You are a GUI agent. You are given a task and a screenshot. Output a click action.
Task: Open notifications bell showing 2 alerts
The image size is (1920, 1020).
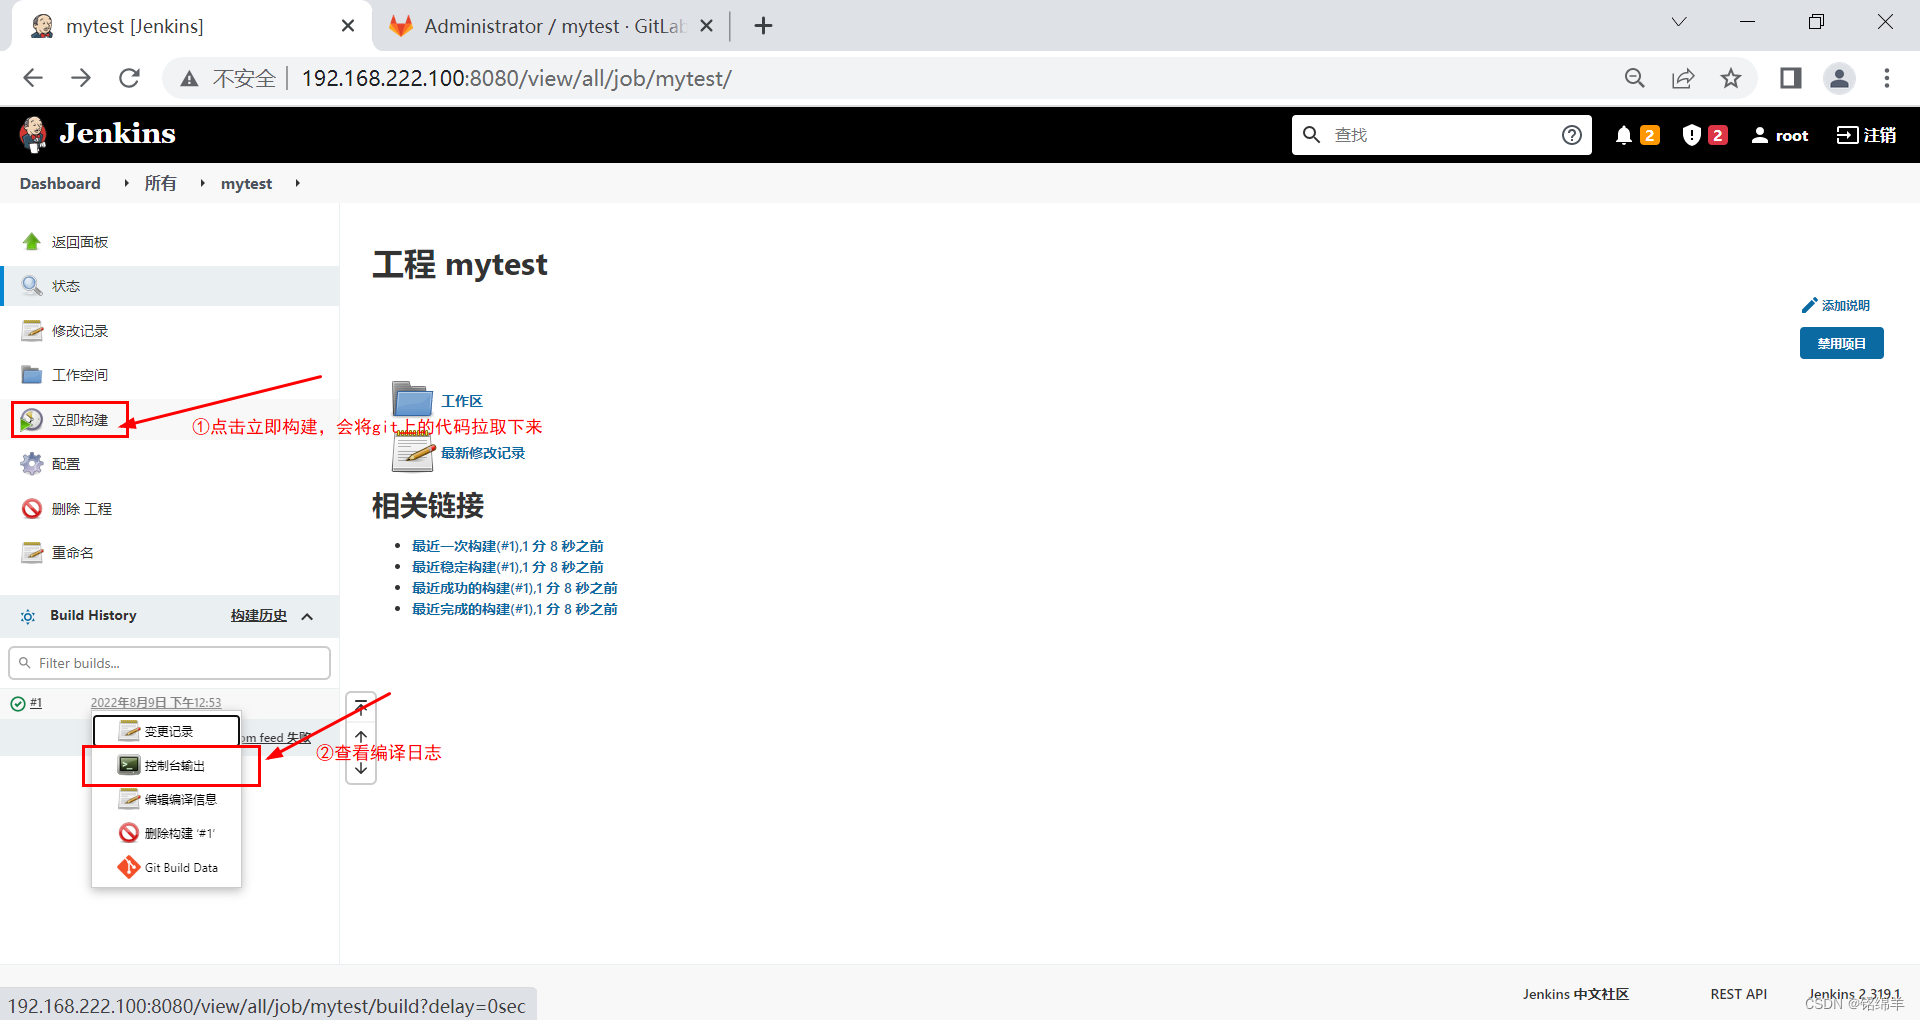[1623, 134]
